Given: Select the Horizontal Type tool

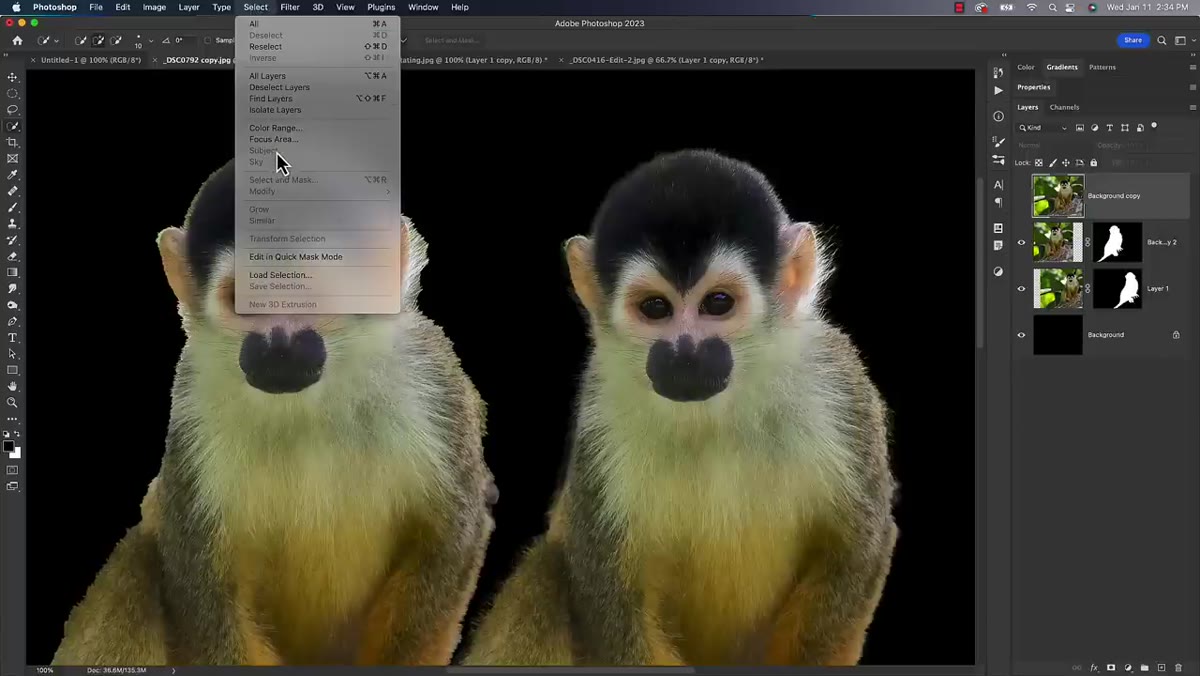Looking at the screenshot, I should (13, 338).
